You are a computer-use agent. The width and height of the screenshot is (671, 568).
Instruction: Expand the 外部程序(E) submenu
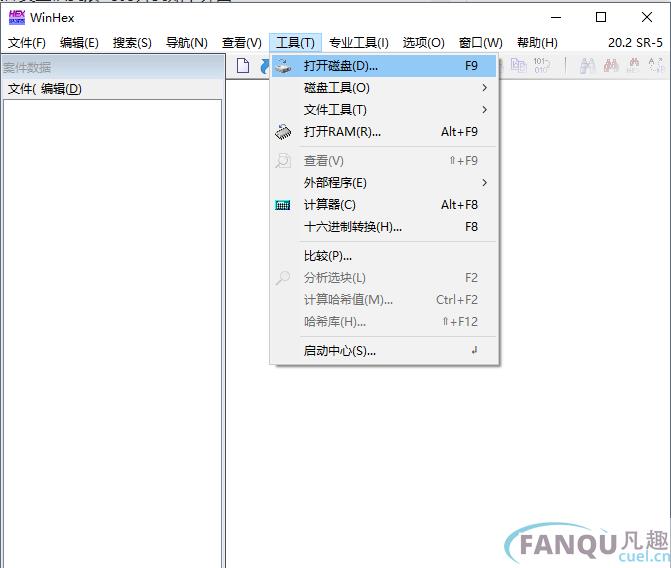pos(384,183)
